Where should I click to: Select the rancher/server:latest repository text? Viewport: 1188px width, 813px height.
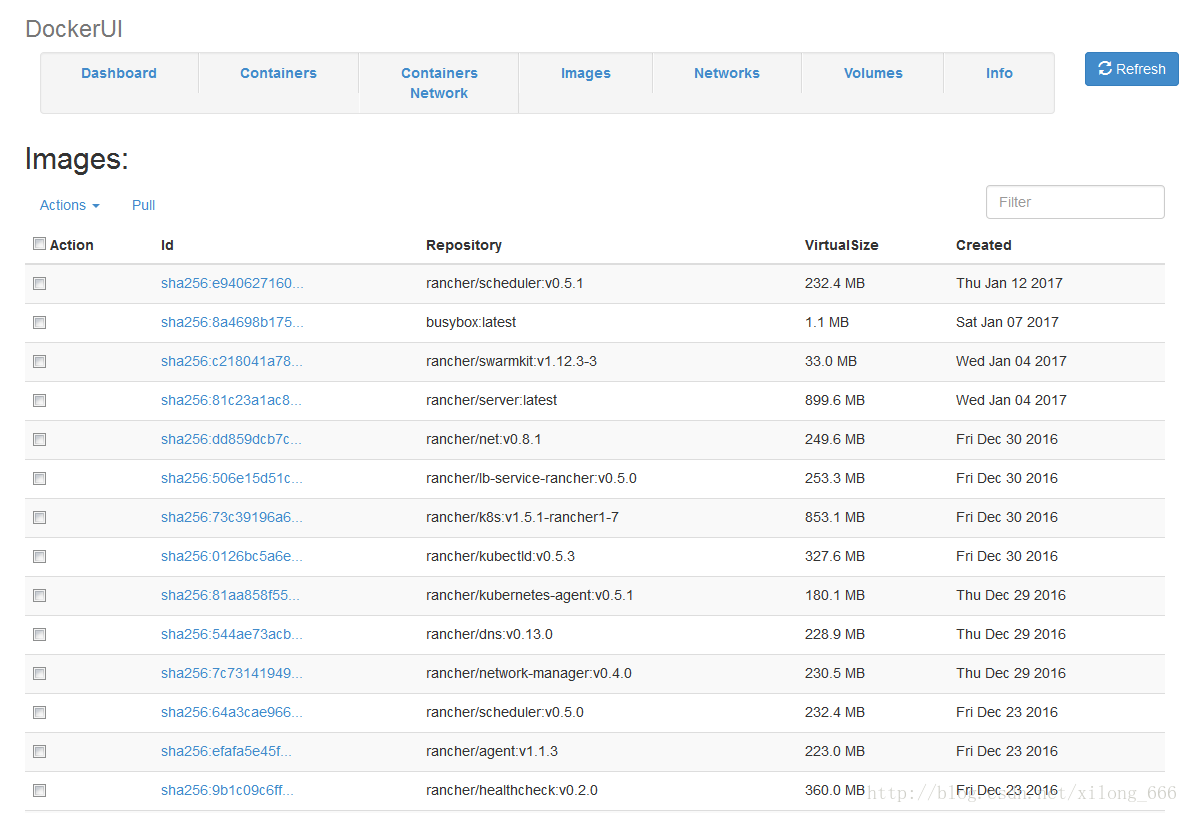pos(492,400)
